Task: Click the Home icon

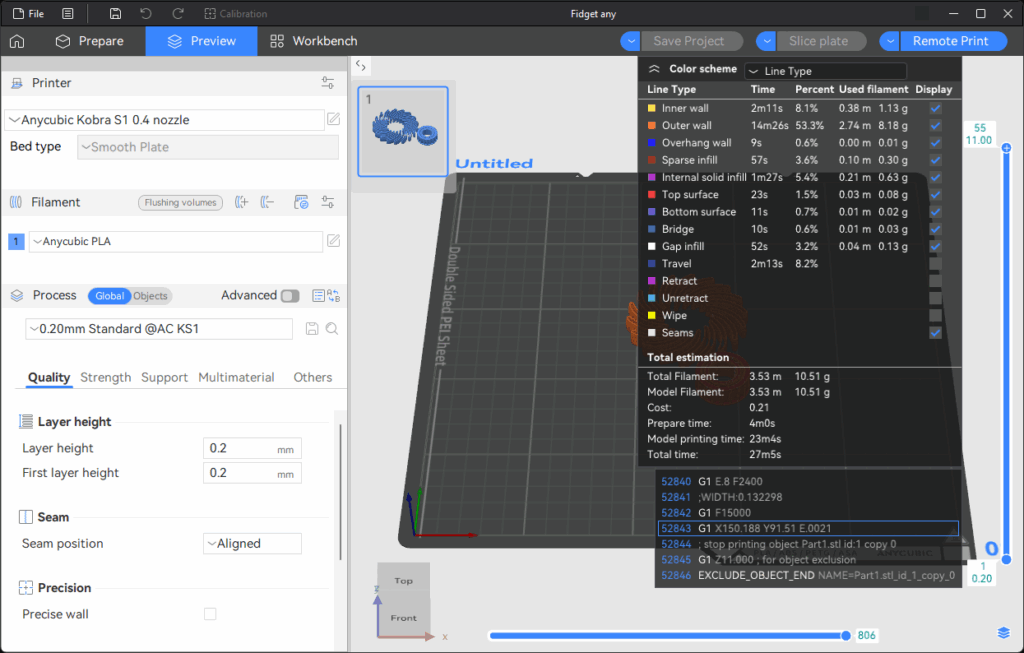Action: pyautogui.click(x=17, y=41)
